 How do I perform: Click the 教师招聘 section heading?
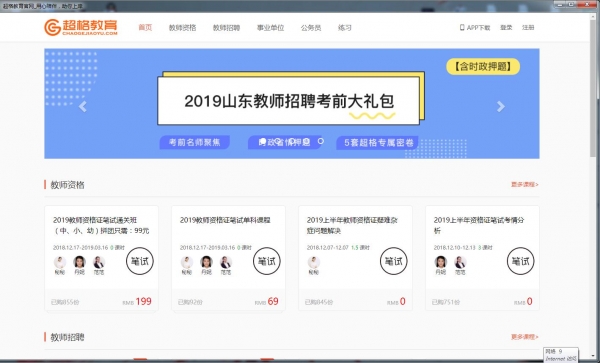point(67,337)
